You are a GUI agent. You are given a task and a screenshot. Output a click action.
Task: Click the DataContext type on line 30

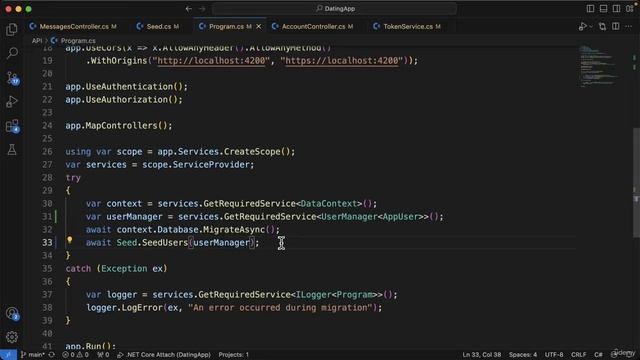(329, 203)
